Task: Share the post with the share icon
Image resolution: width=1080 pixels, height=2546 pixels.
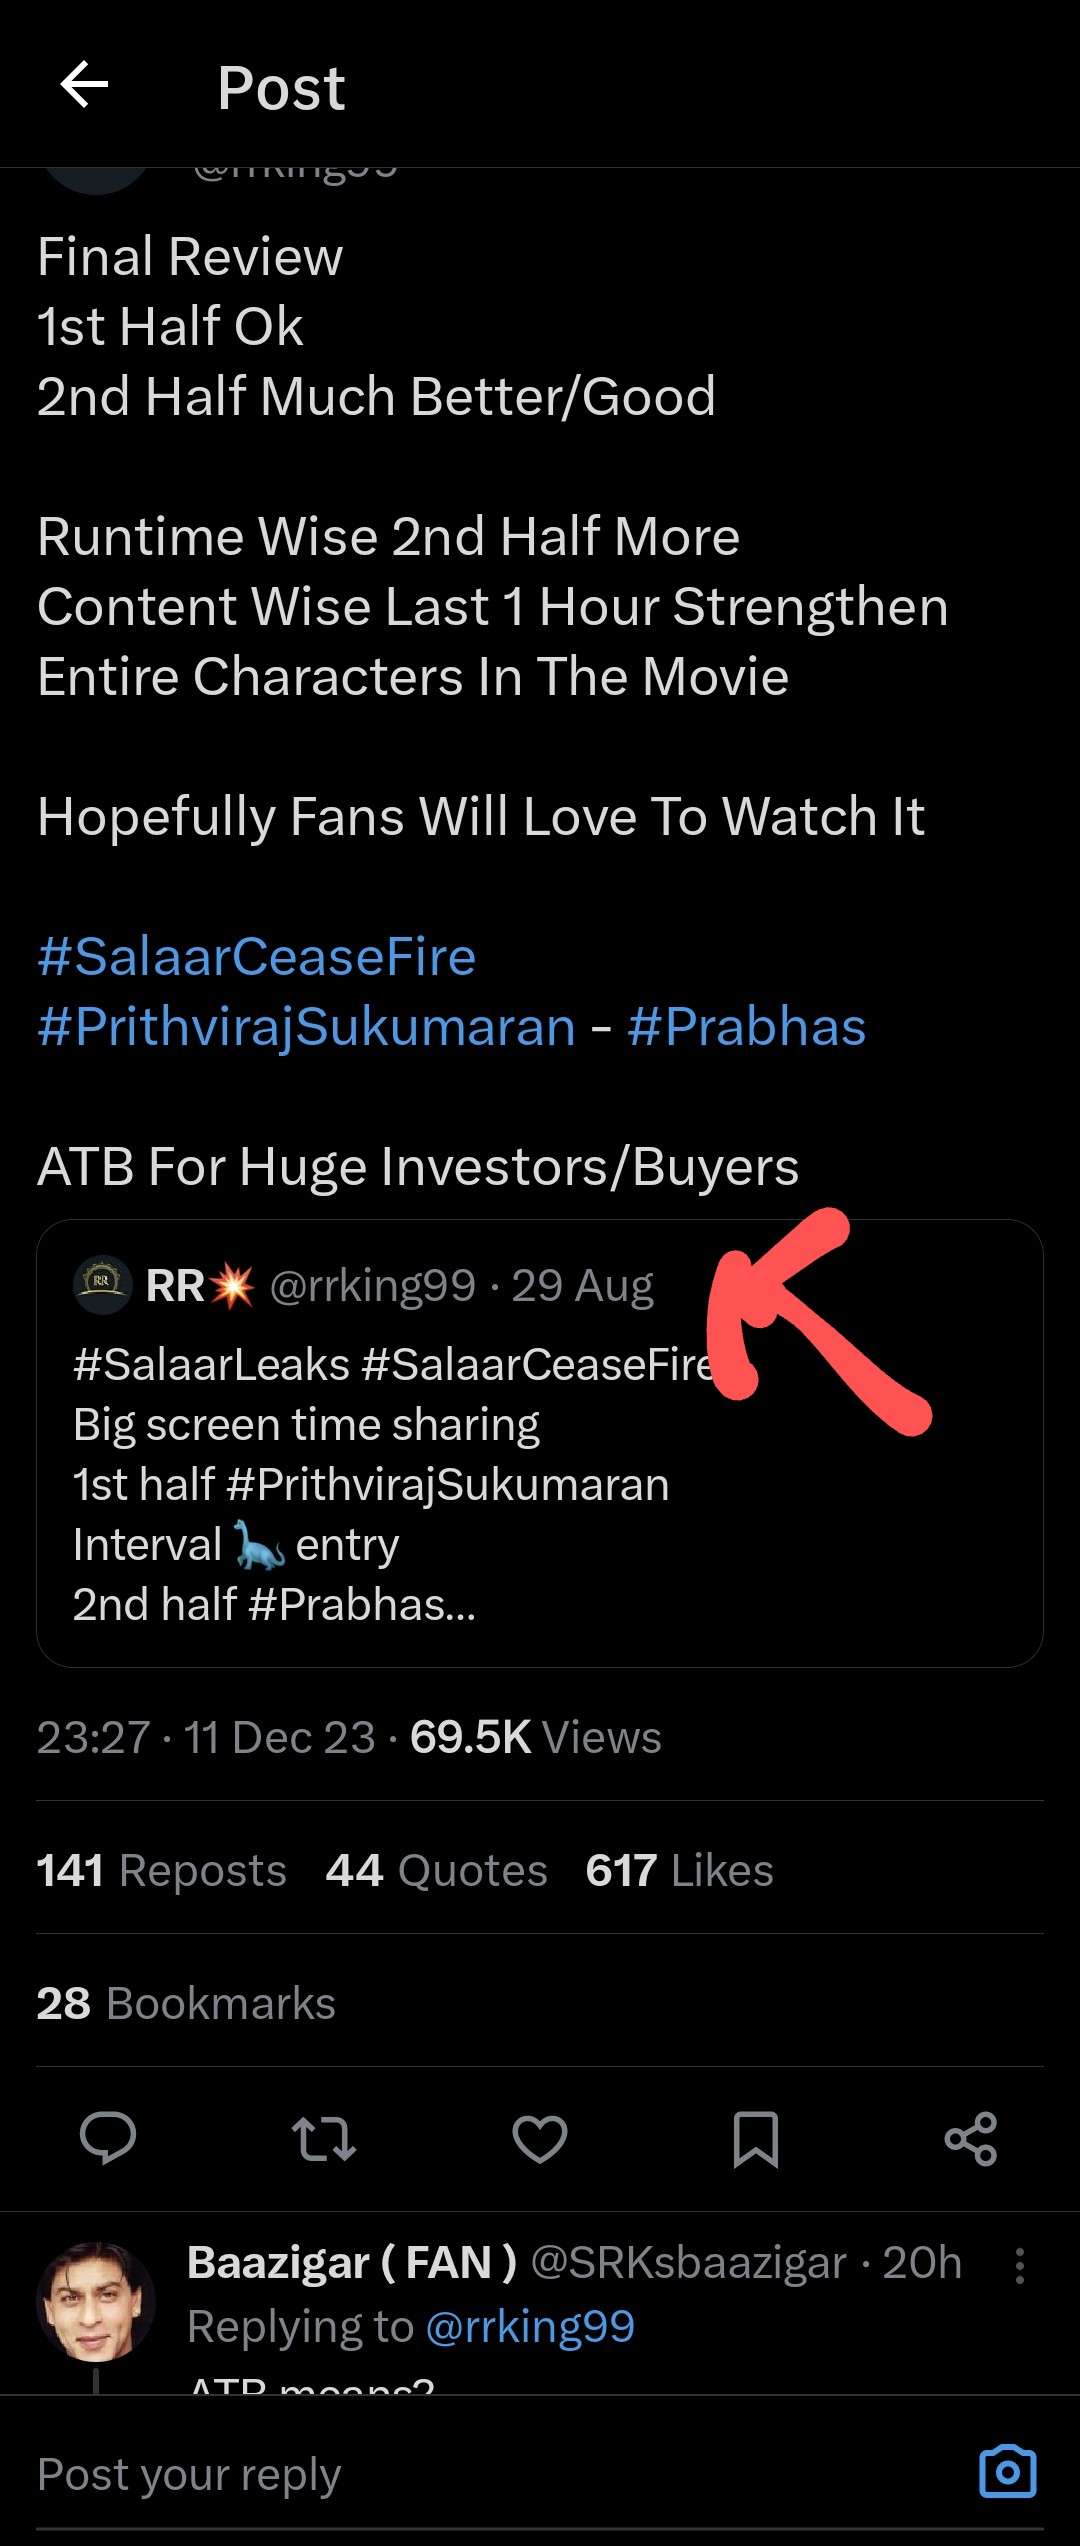Action: pos(969,2139)
